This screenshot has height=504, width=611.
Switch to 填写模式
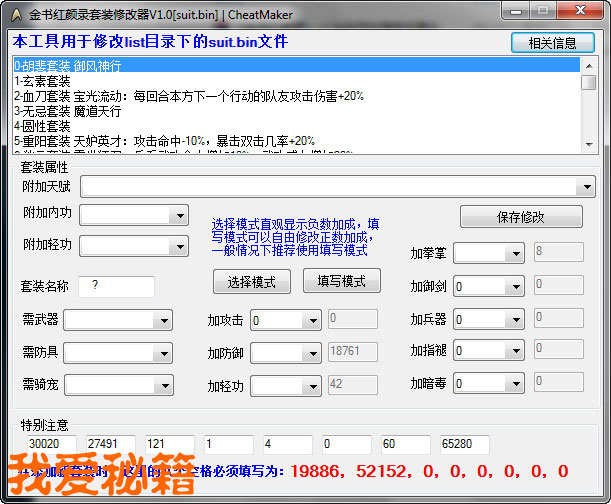pos(341,281)
